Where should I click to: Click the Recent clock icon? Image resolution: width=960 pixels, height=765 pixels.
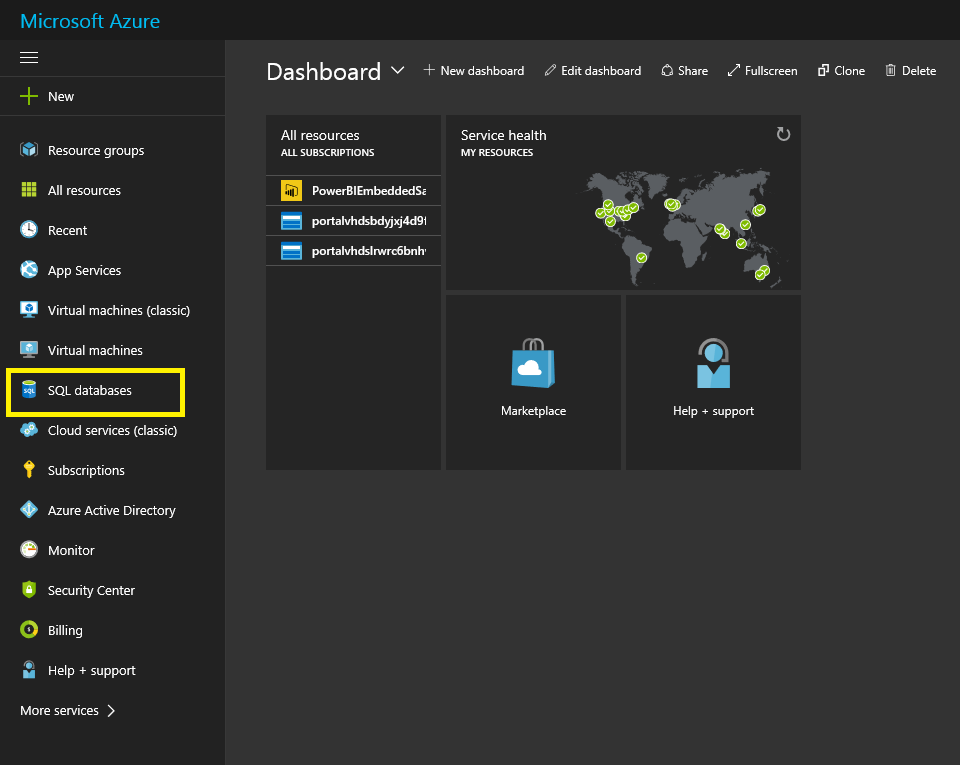point(29,230)
